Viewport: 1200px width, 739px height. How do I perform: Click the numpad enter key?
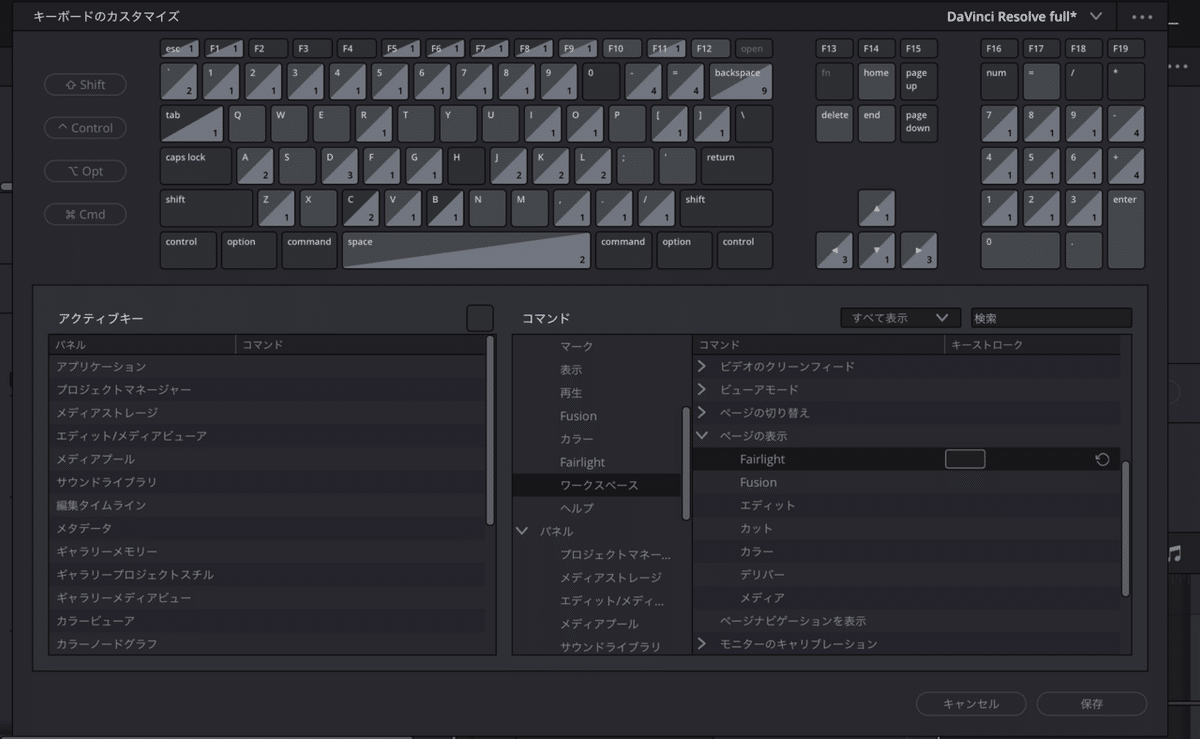tap(1126, 229)
